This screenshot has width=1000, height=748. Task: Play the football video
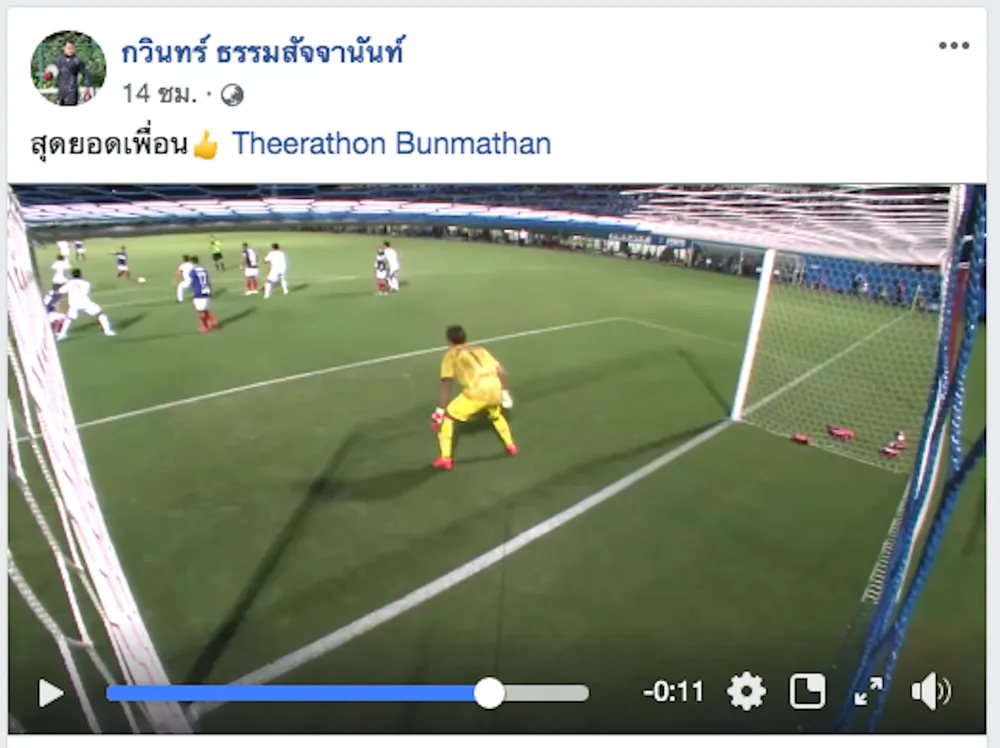tap(51, 693)
